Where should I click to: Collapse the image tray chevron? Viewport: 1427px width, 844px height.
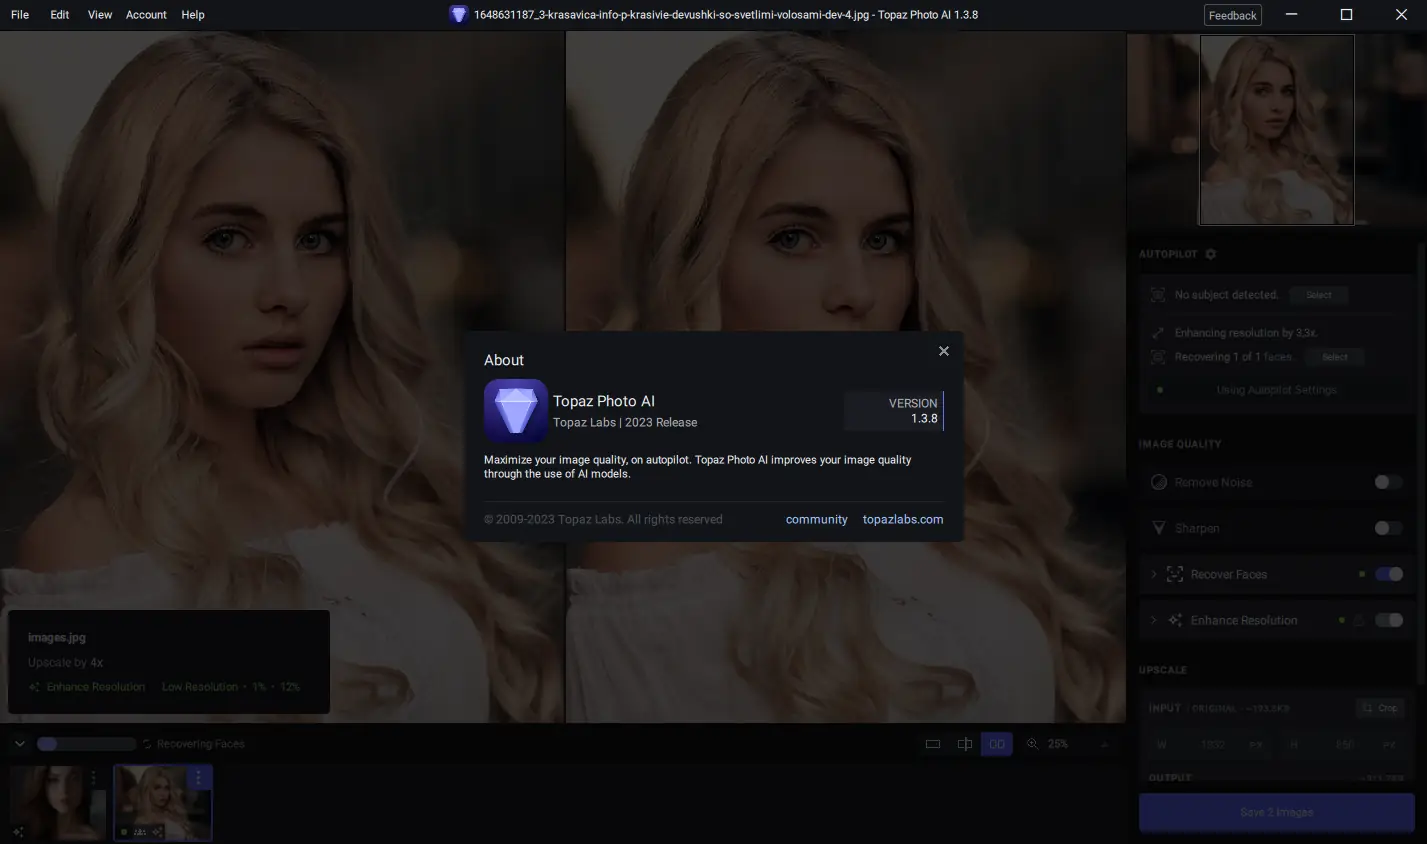coord(20,744)
